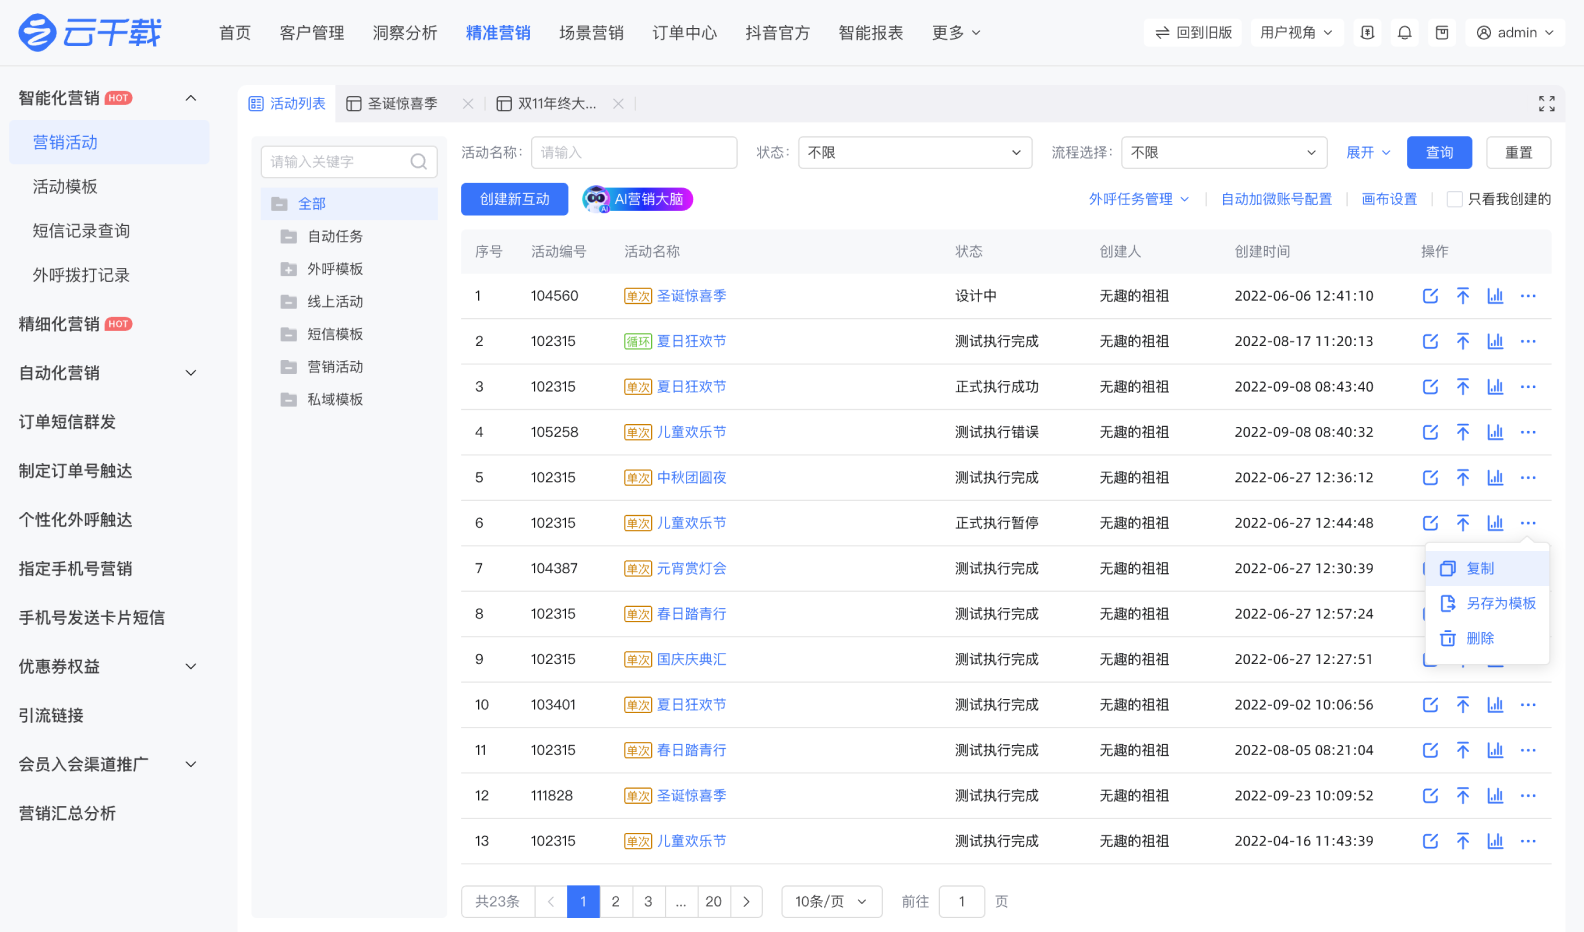The width and height of the screenshot is (1584, 932).
Task: Open 元宵赏灯会 activity link
Action: pos(691,568)
